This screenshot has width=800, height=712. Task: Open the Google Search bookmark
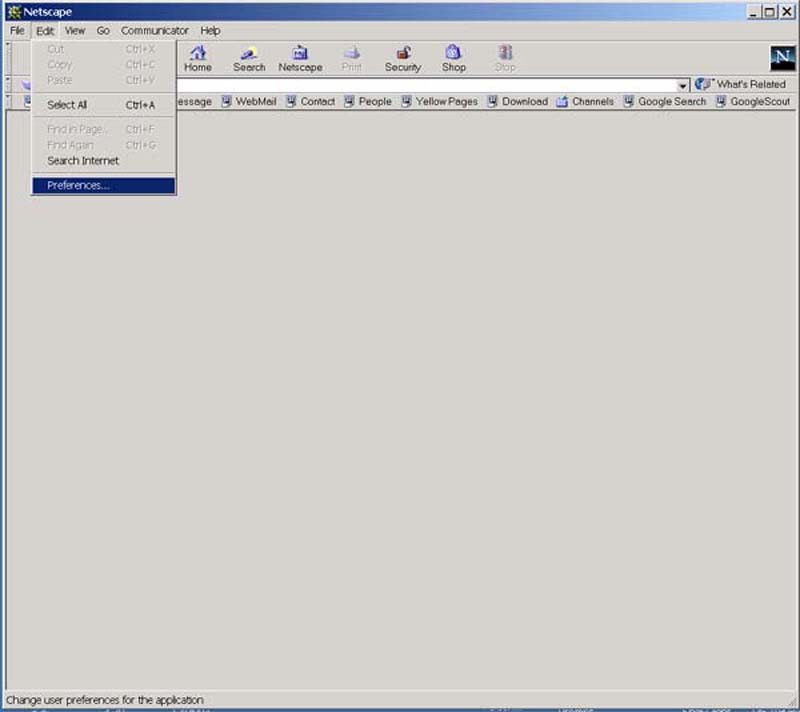665,101
